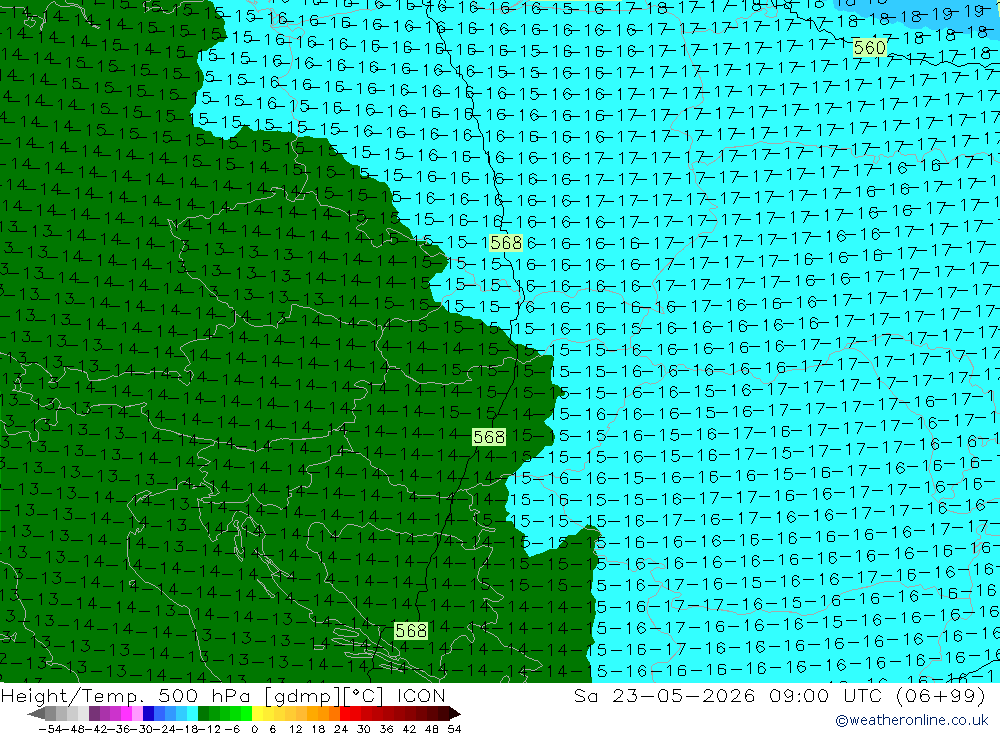Click the 0 value on the color scale

click(x=254, y=729)
